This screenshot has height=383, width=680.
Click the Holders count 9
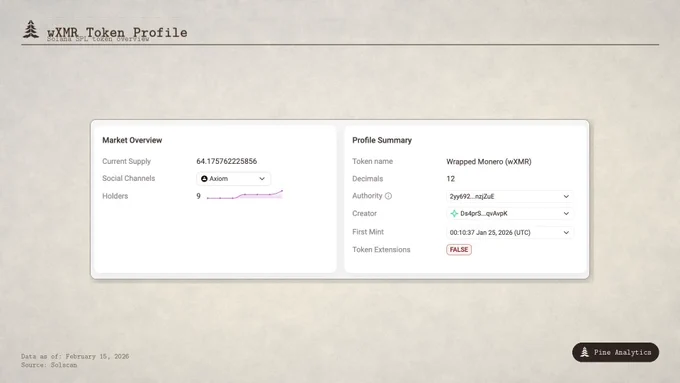coord(198,196)
